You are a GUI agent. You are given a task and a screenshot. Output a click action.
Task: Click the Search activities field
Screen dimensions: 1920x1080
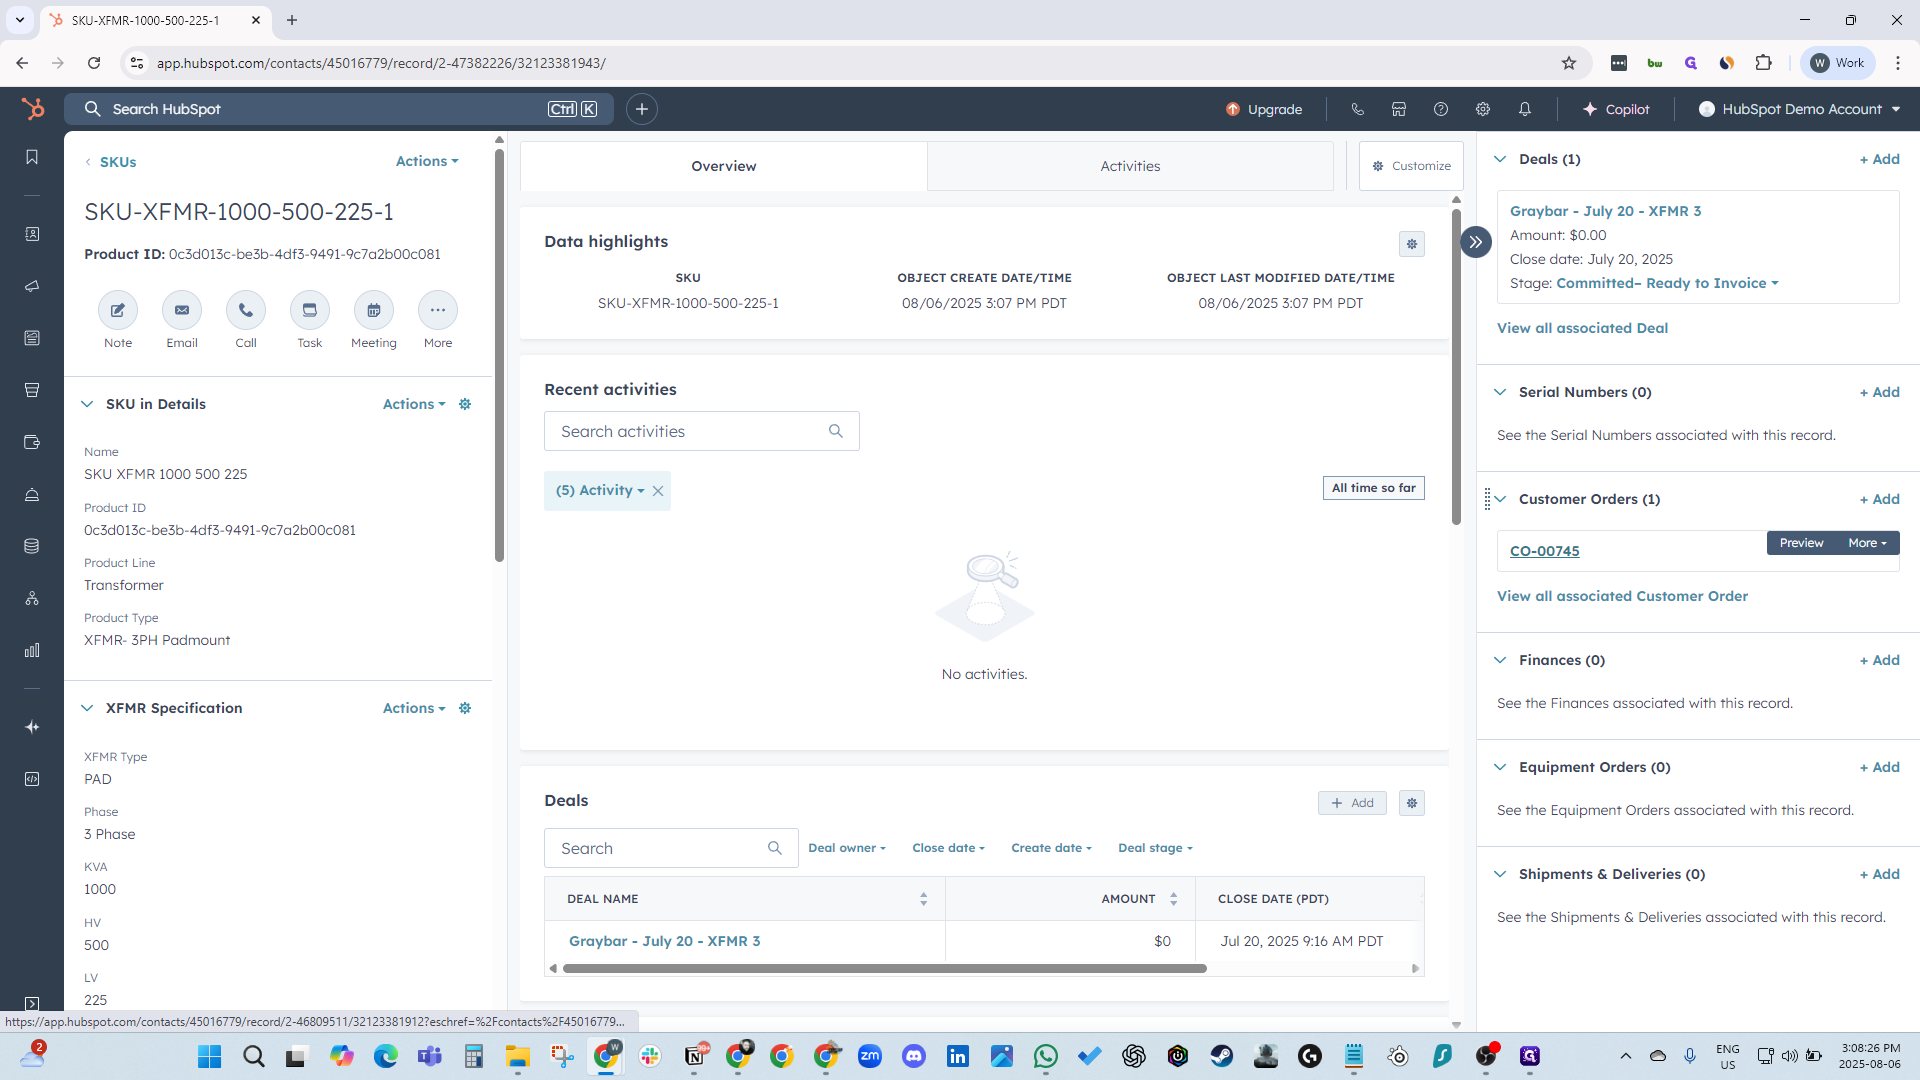click(690, 431)
